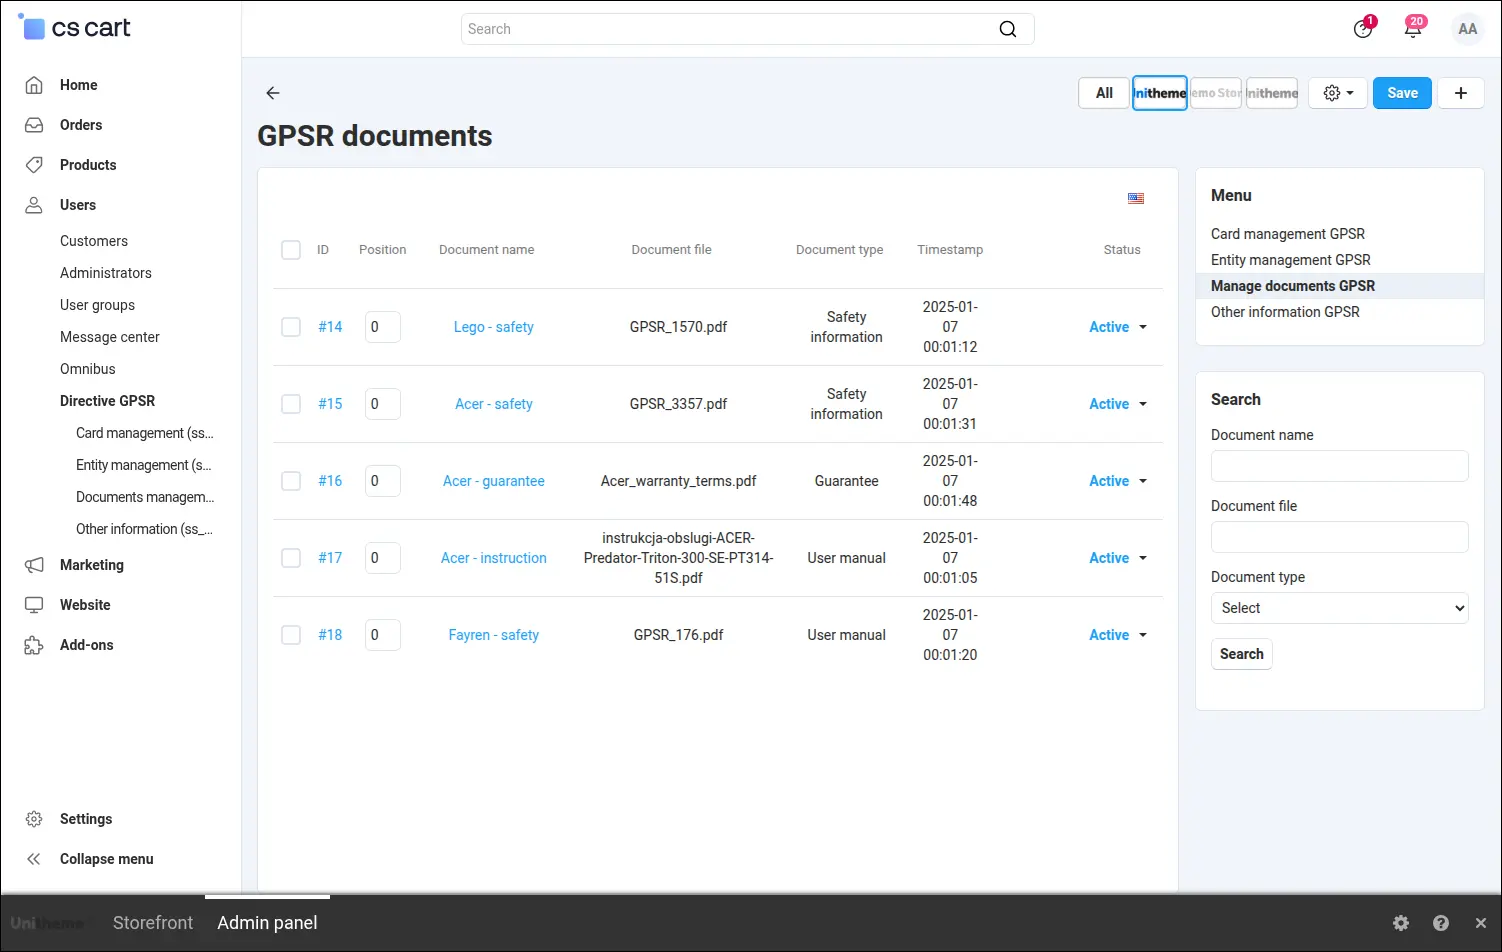Click the Products tag icon

pyautogui.click(x=34, y=165)
